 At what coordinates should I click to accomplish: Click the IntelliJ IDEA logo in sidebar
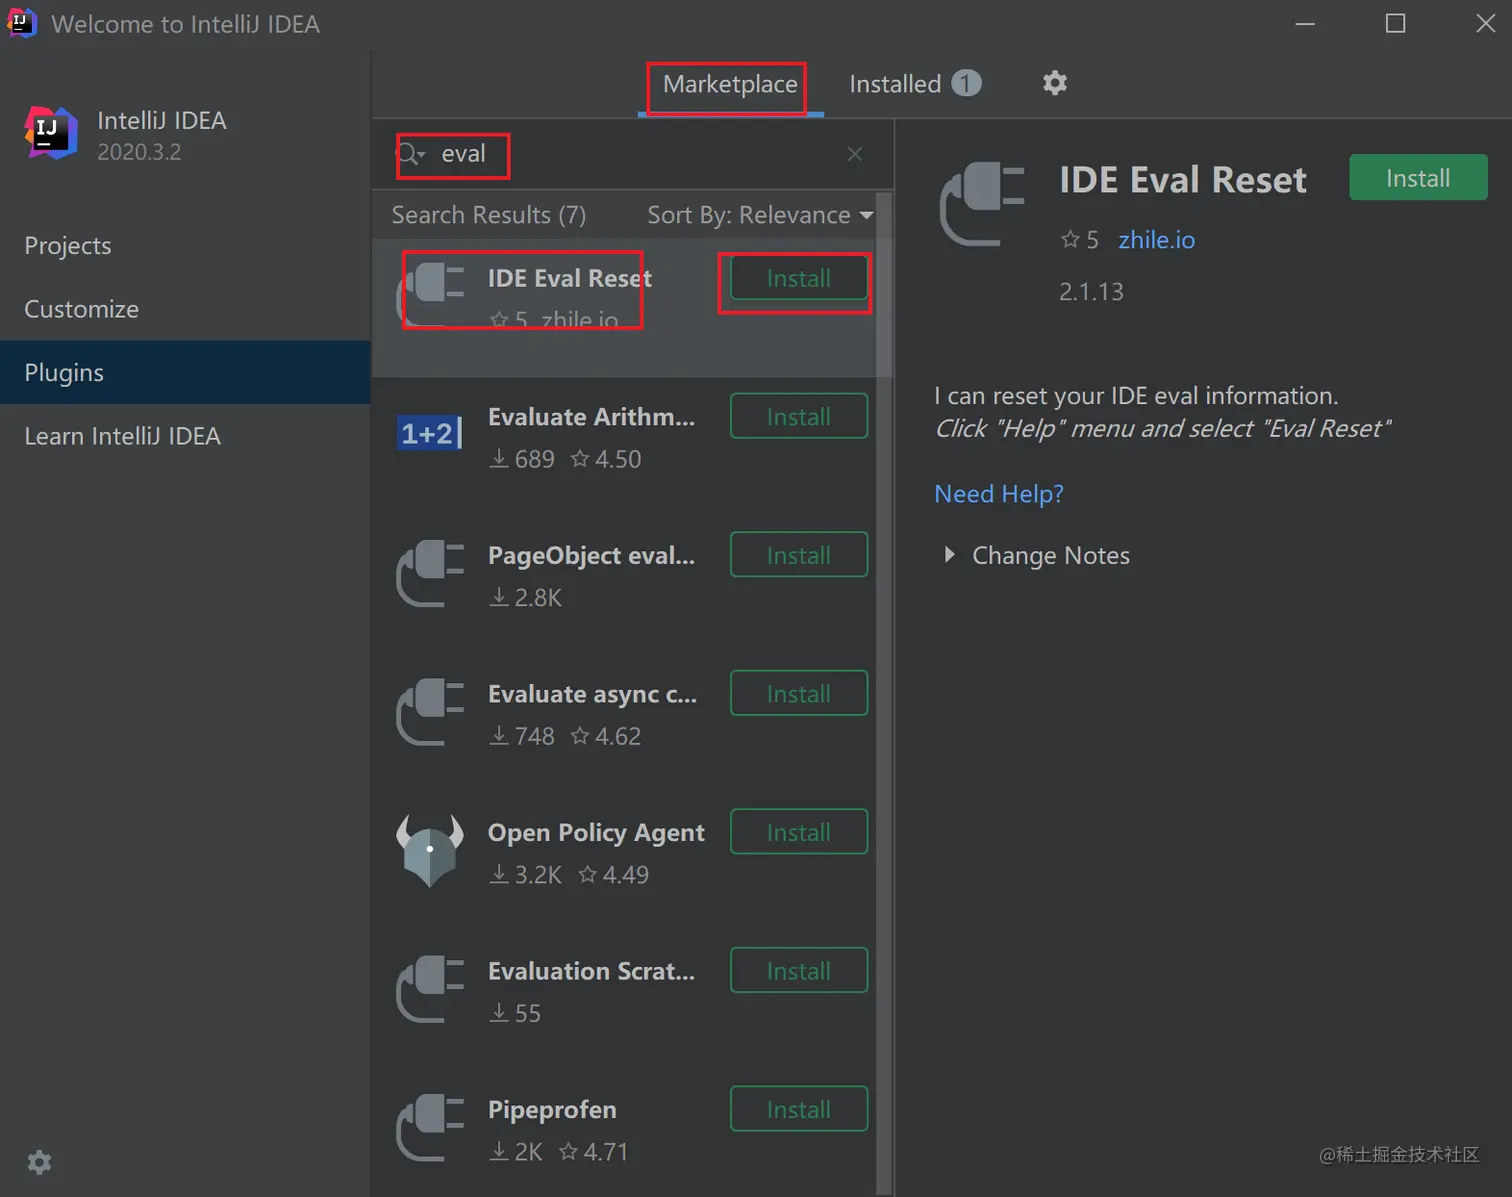(x=51, y=133)
